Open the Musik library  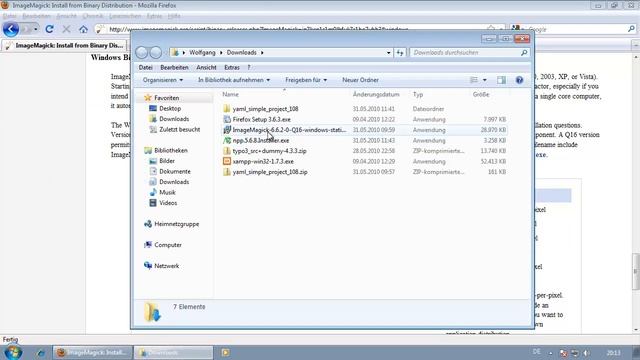[167, 192]
